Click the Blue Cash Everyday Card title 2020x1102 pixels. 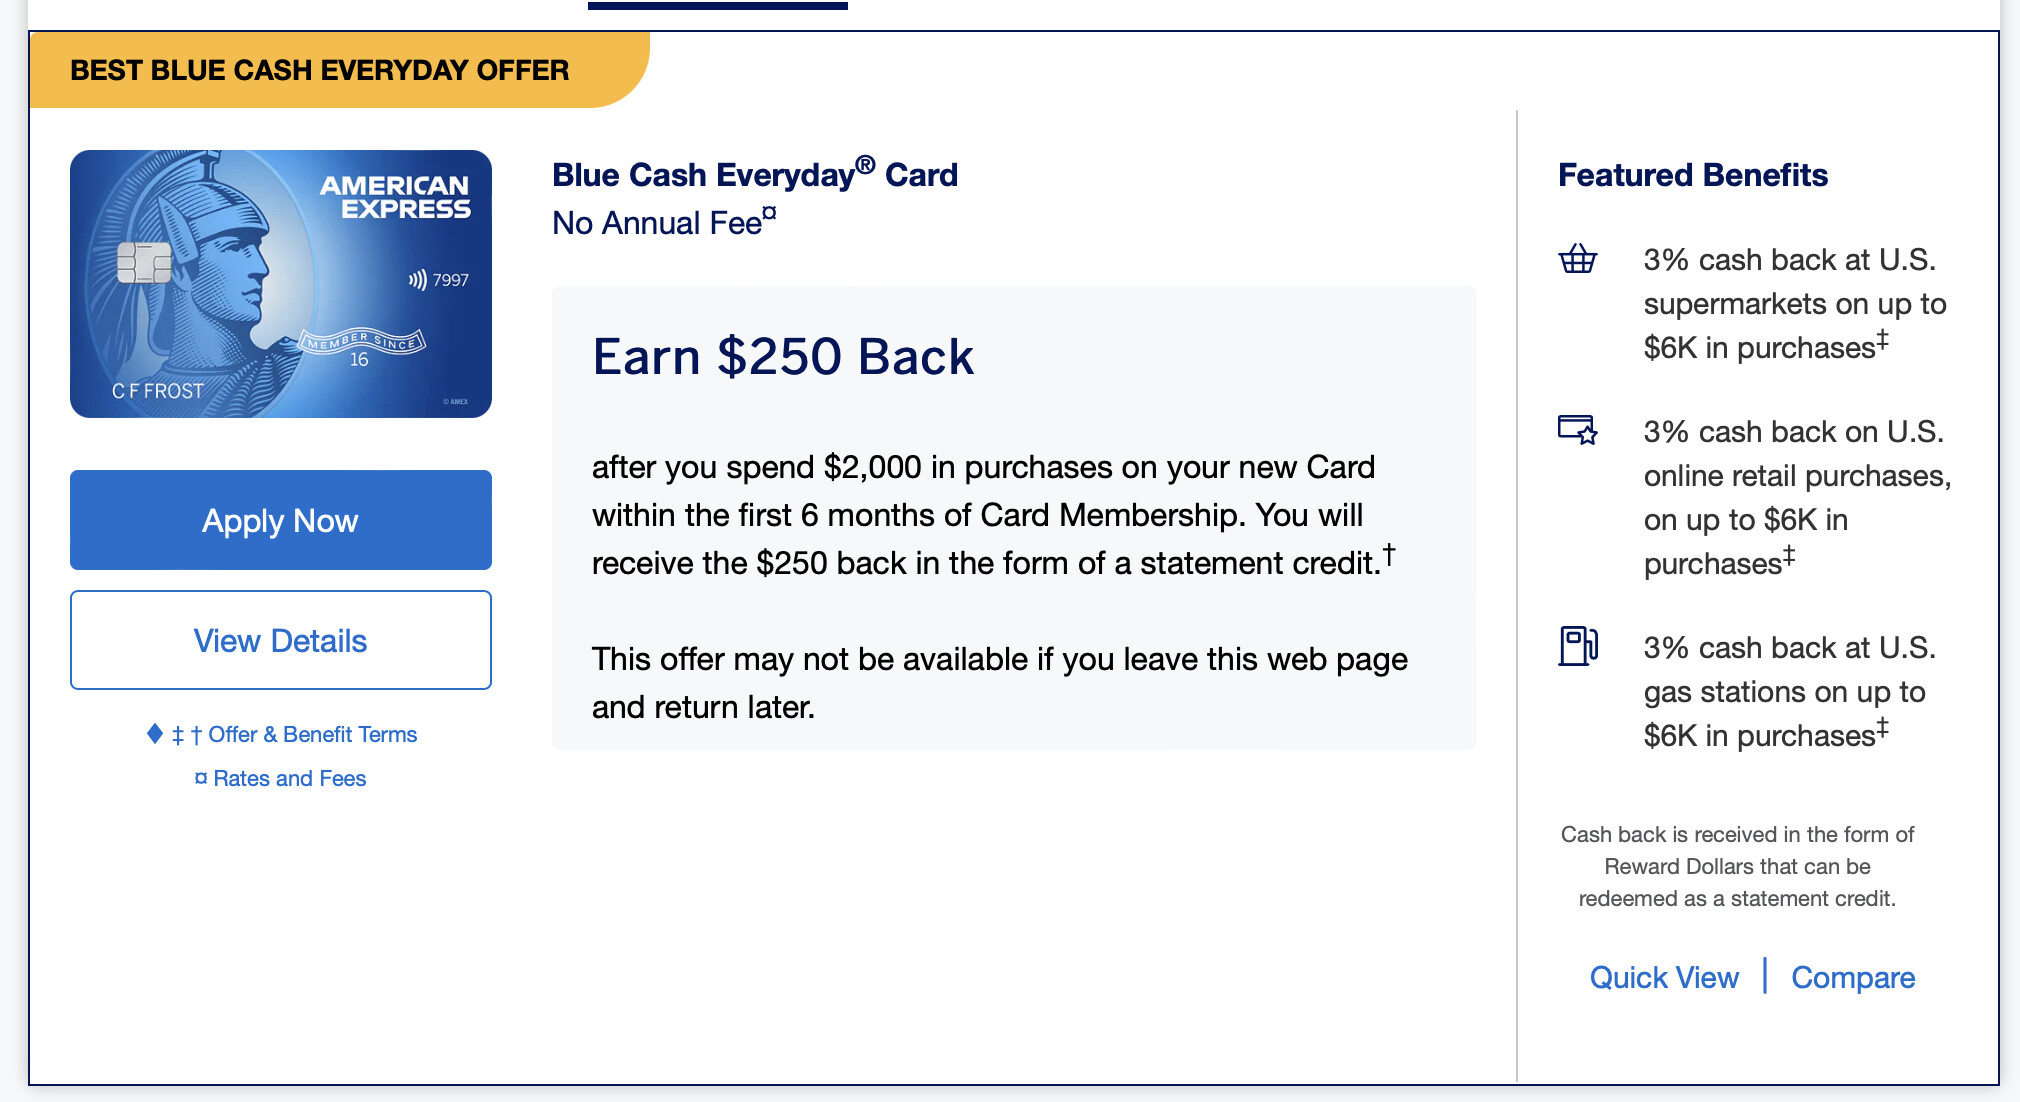point(755,175)
